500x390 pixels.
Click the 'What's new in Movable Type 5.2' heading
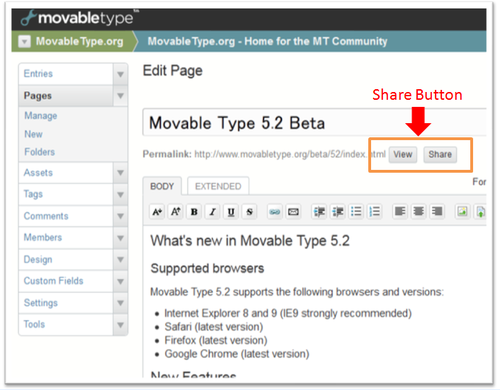250,241
